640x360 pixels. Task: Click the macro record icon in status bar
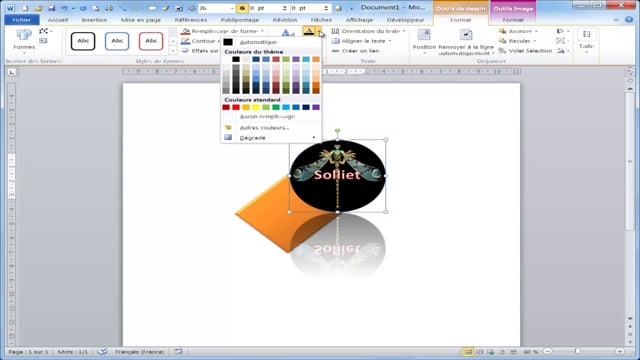coord(178,351)
